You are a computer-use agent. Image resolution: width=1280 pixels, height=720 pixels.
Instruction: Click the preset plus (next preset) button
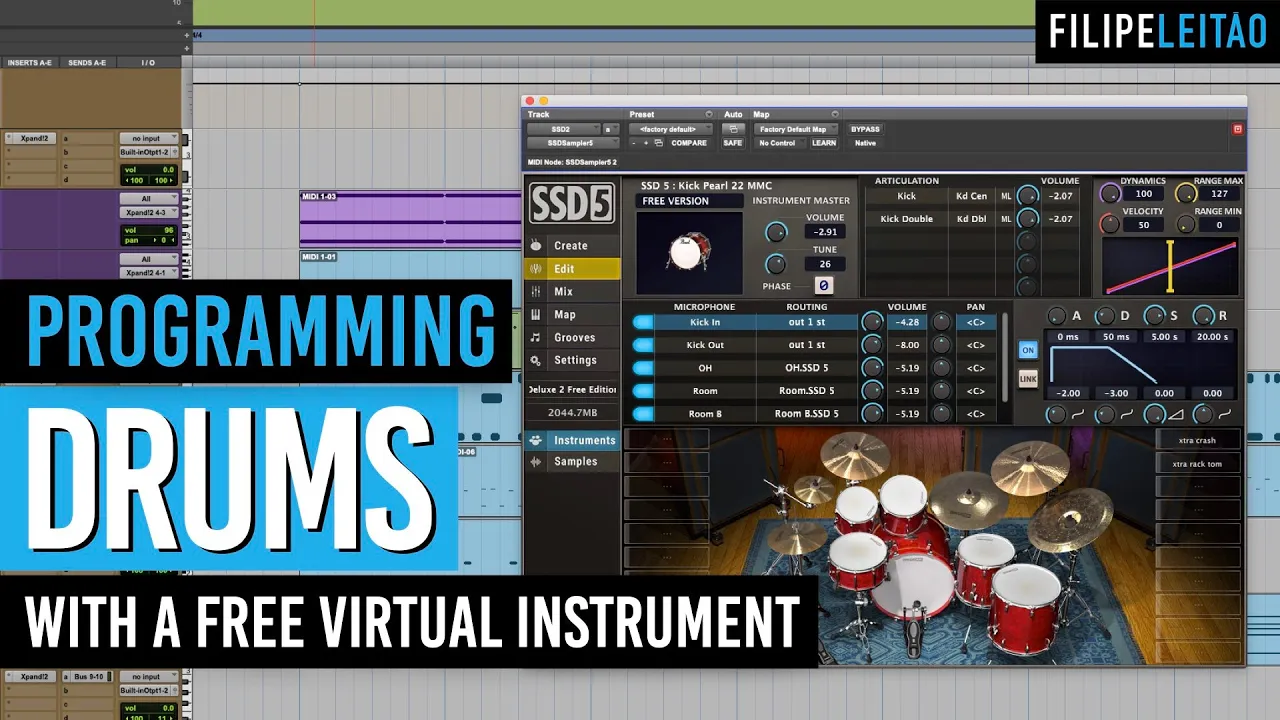[x=646, y=143]
